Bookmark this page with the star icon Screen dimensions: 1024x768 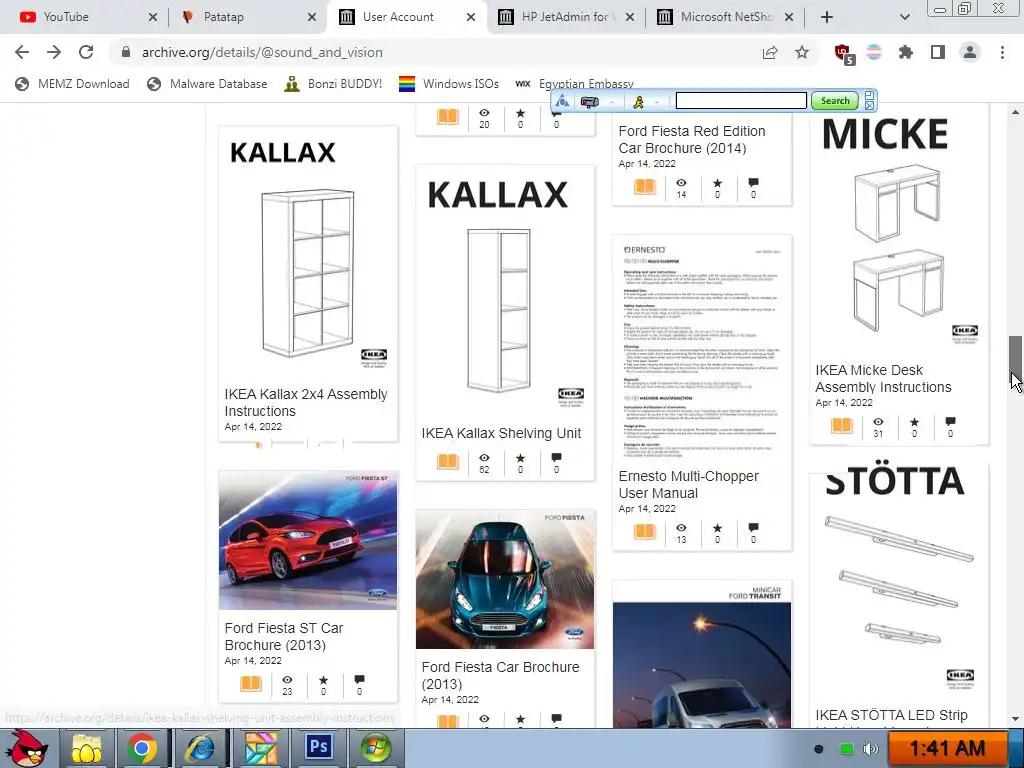pyautogui.click(x=802, y=52)
